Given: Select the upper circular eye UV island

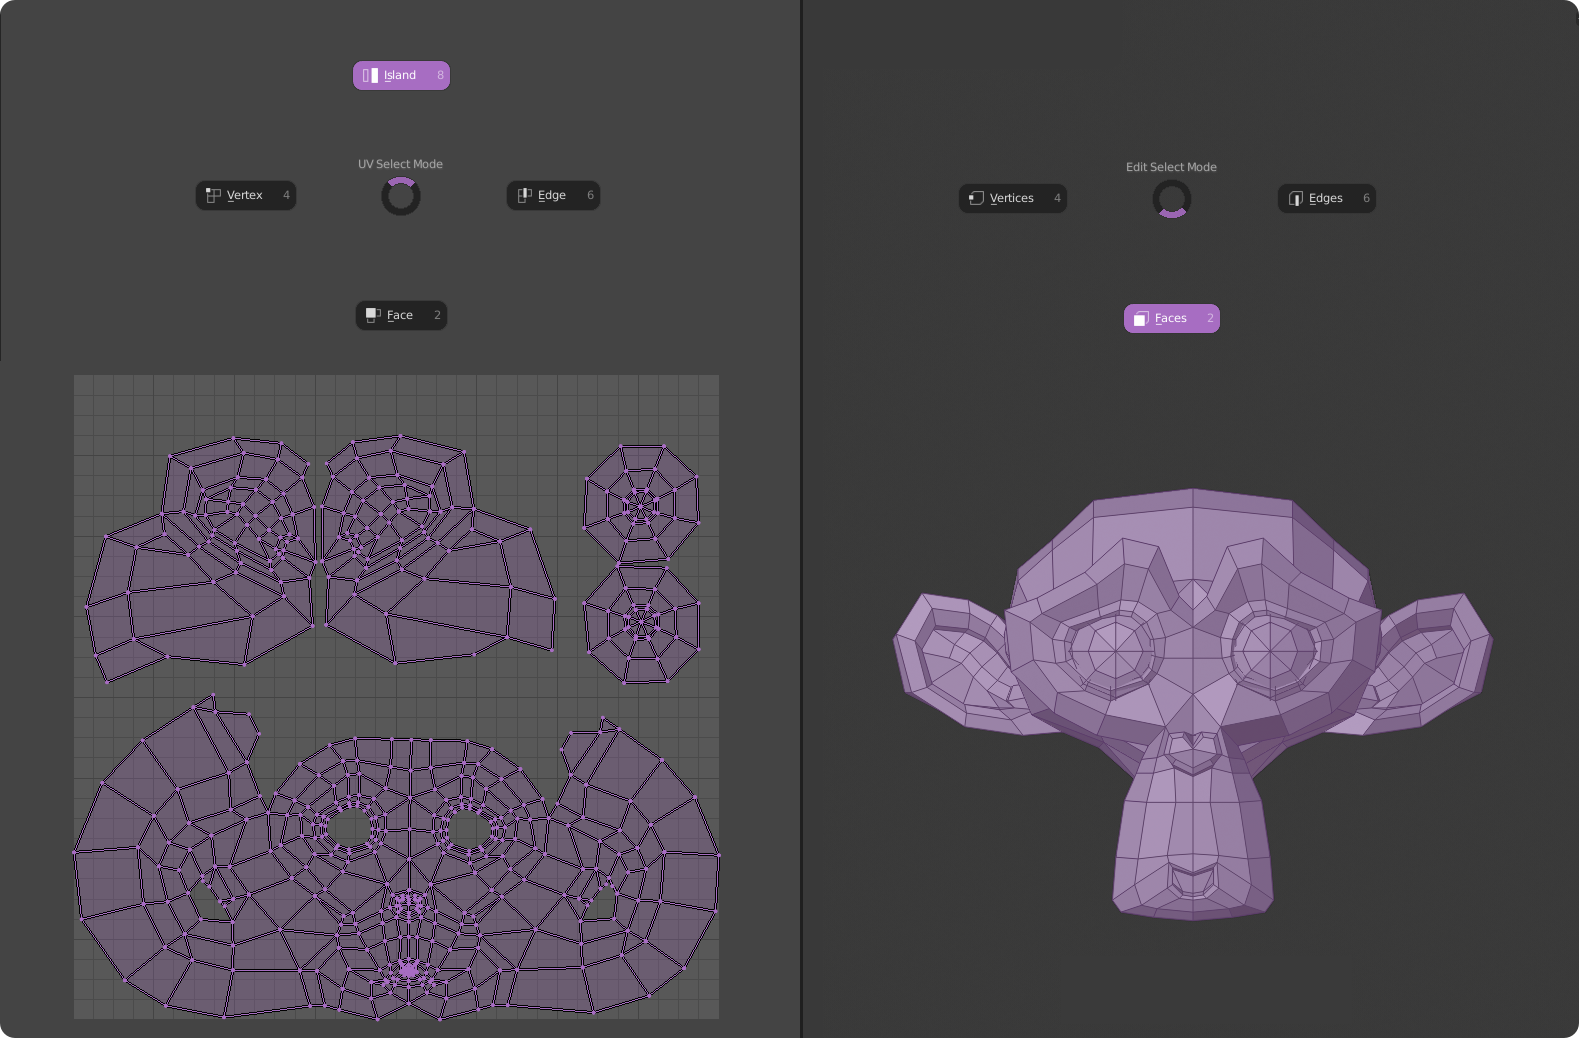Looking at the screenshot, I should coord(641,504).
